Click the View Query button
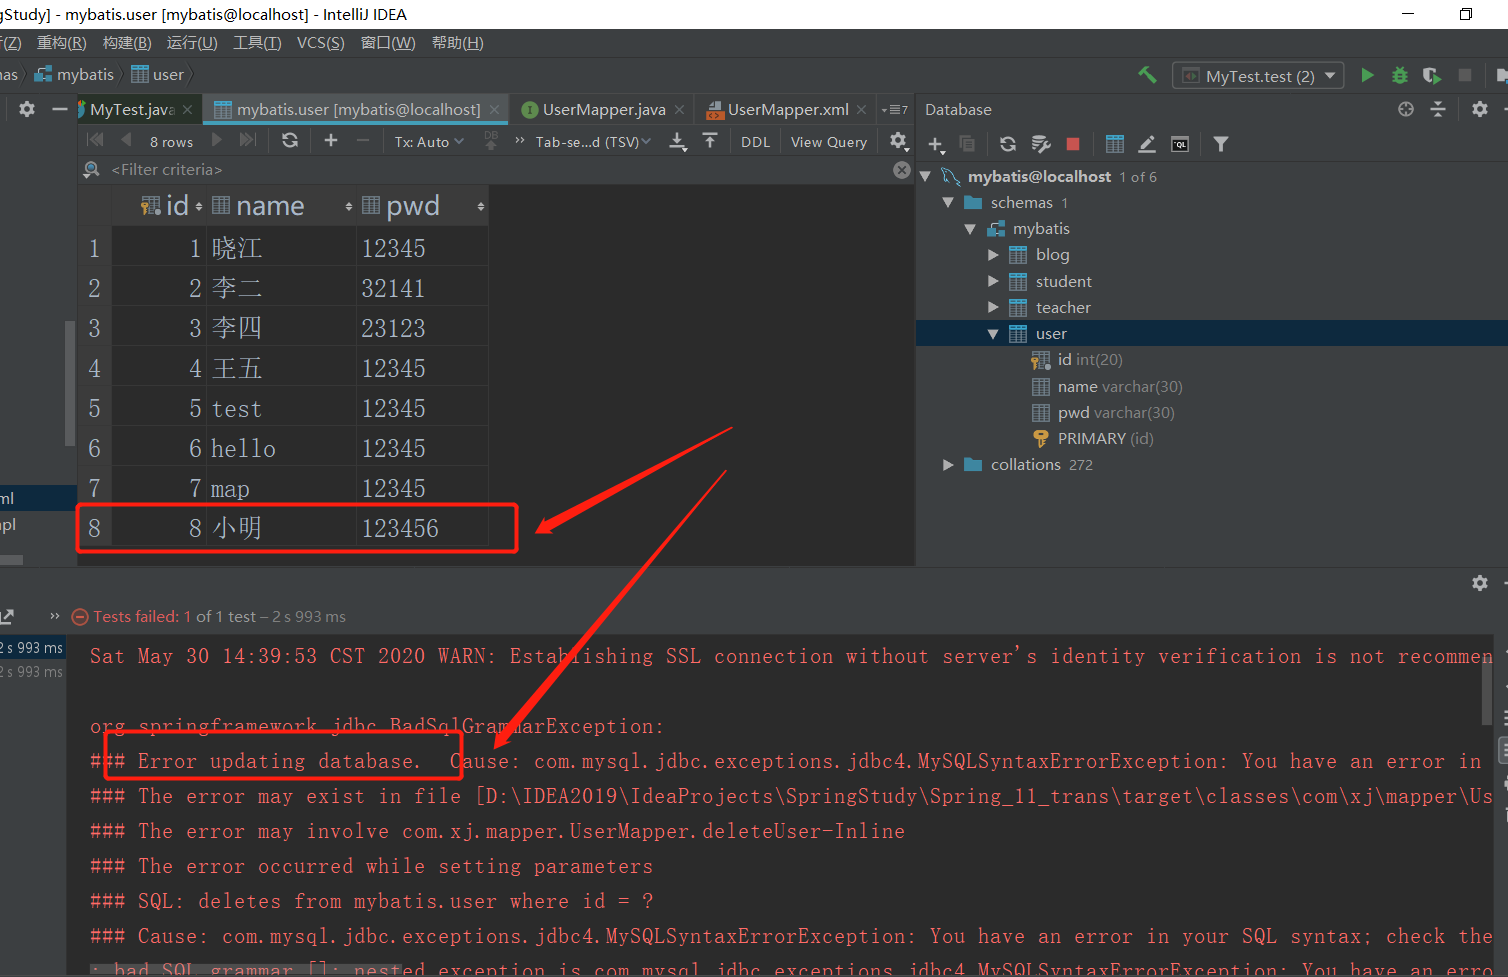Image resolution: width=1508 pixels, height=977 pixels. pos(828,142)
